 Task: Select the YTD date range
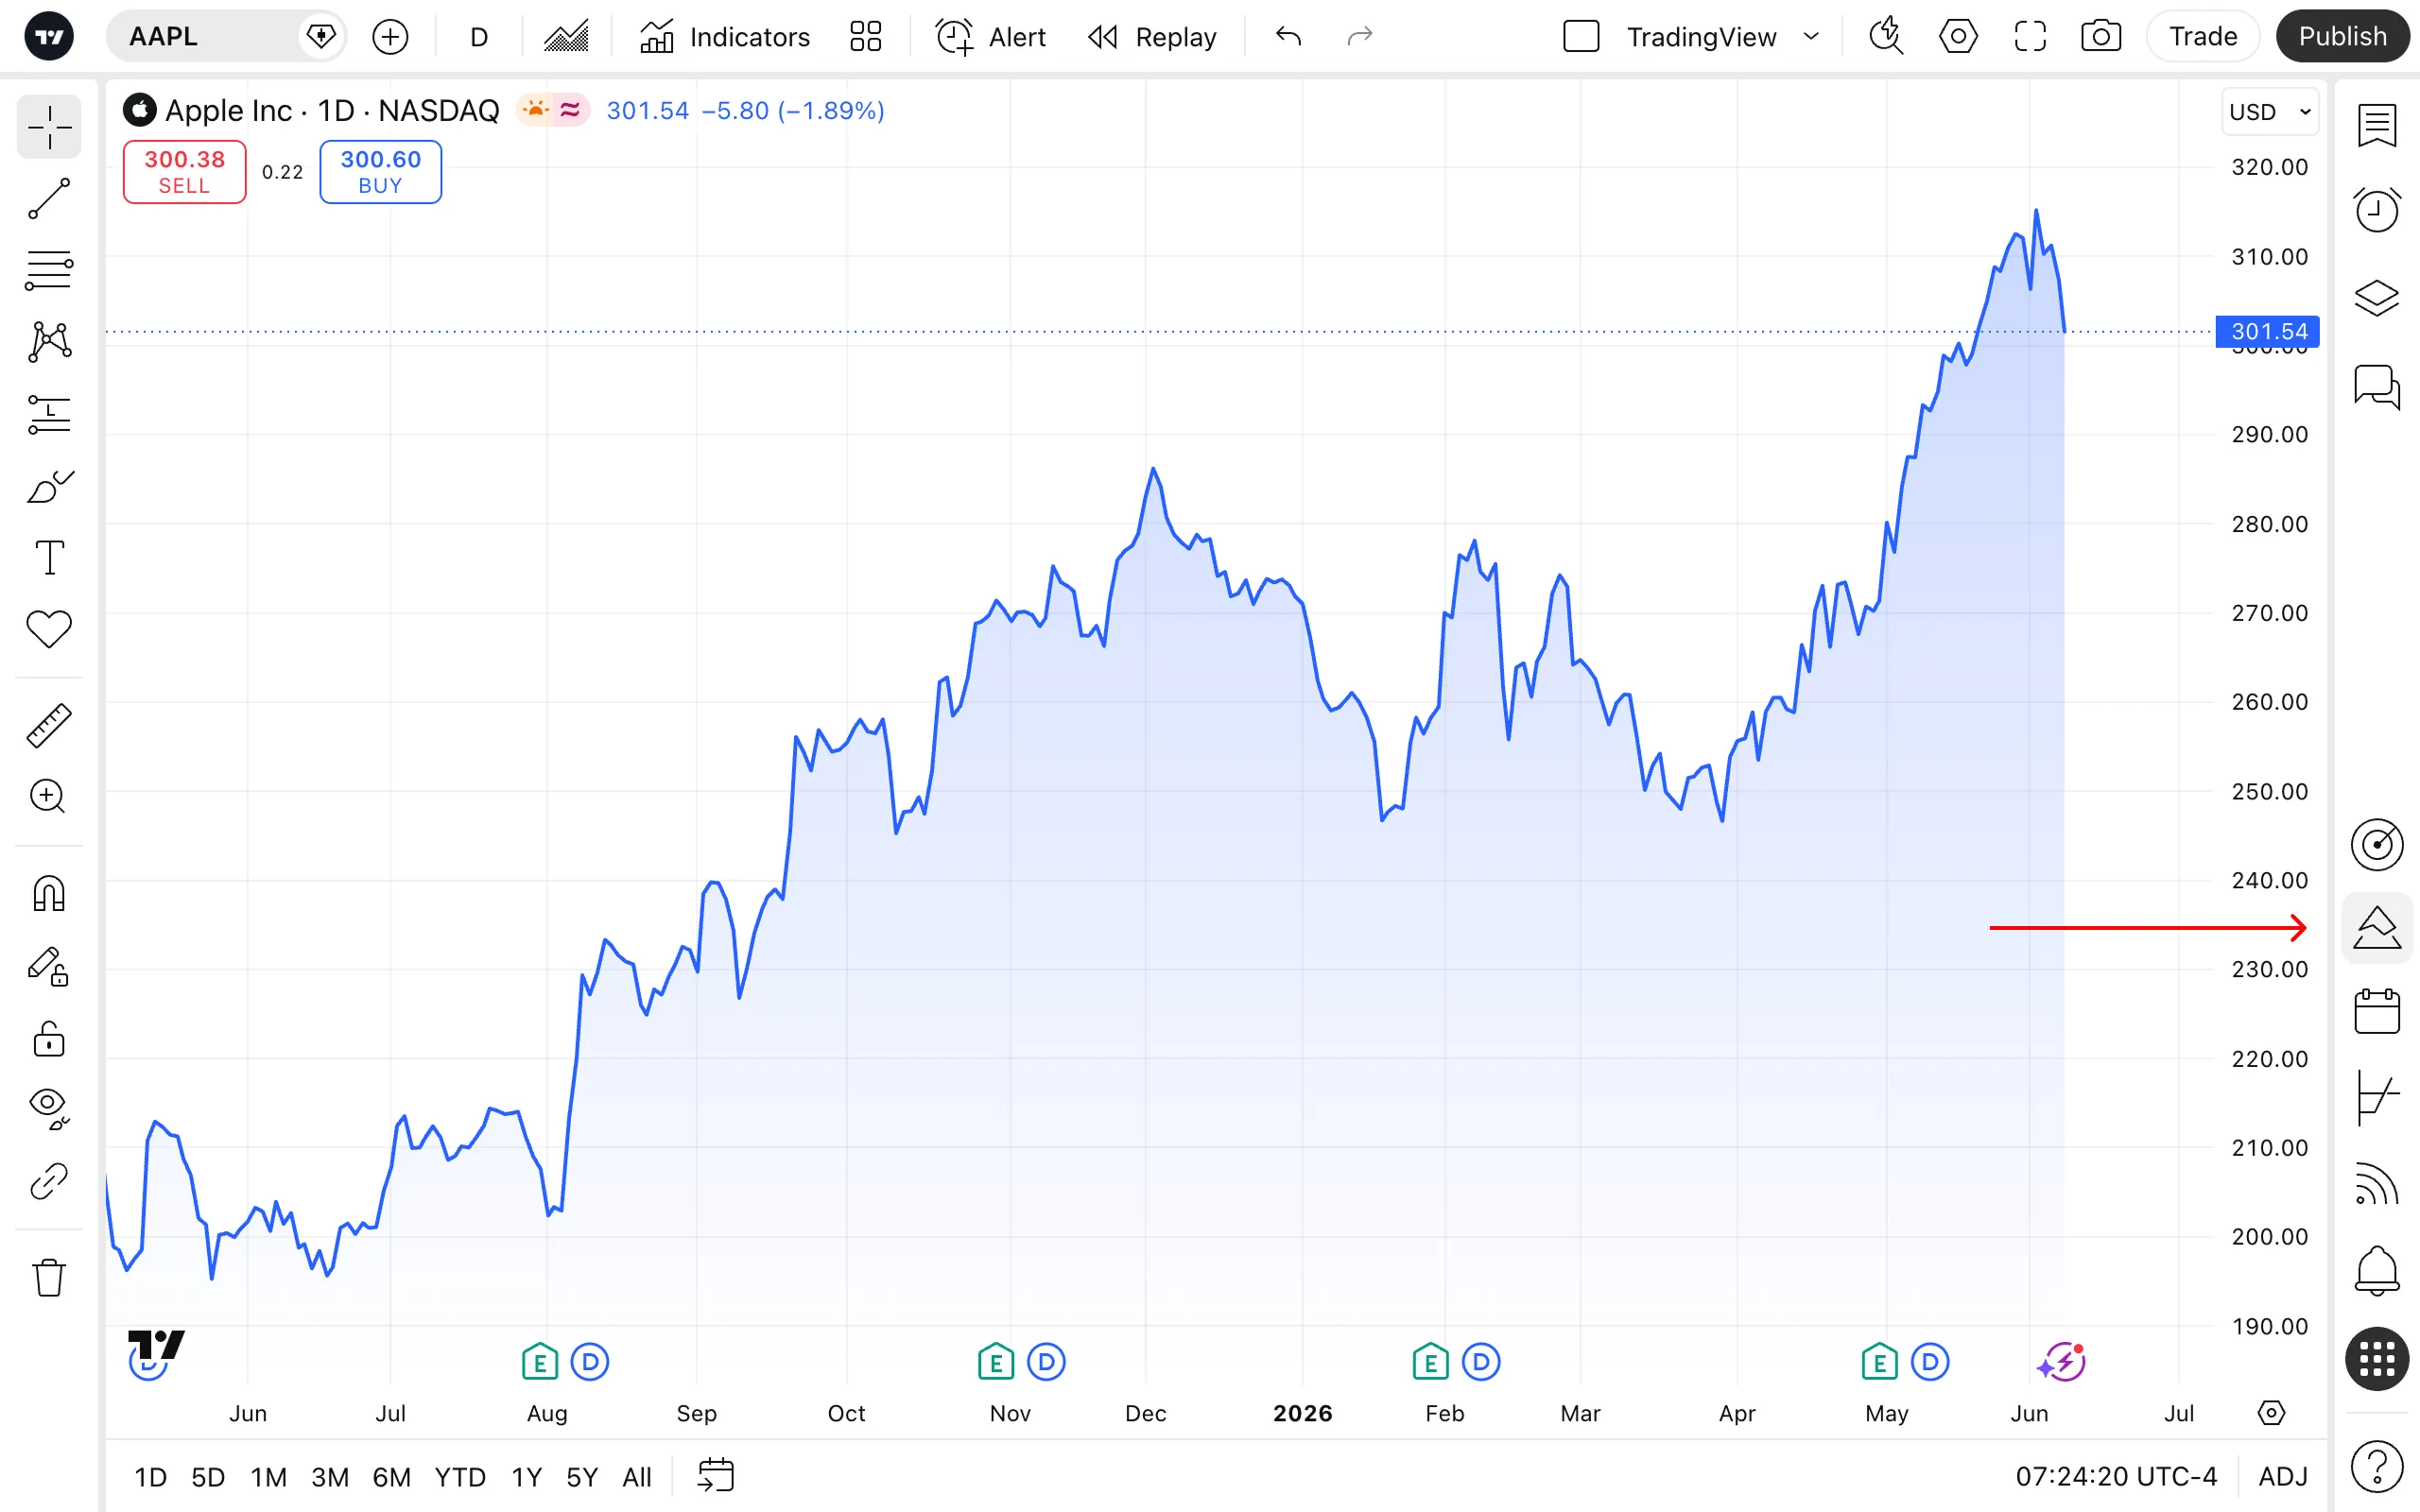(x=460, y=1477)
